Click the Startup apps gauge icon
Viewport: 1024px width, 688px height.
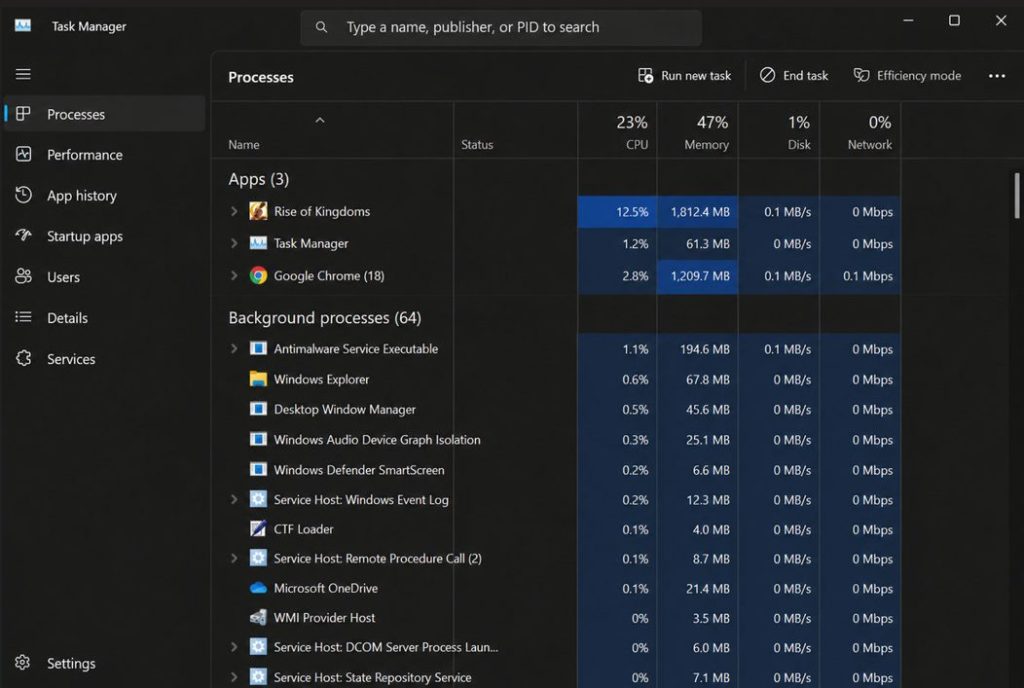24,235
